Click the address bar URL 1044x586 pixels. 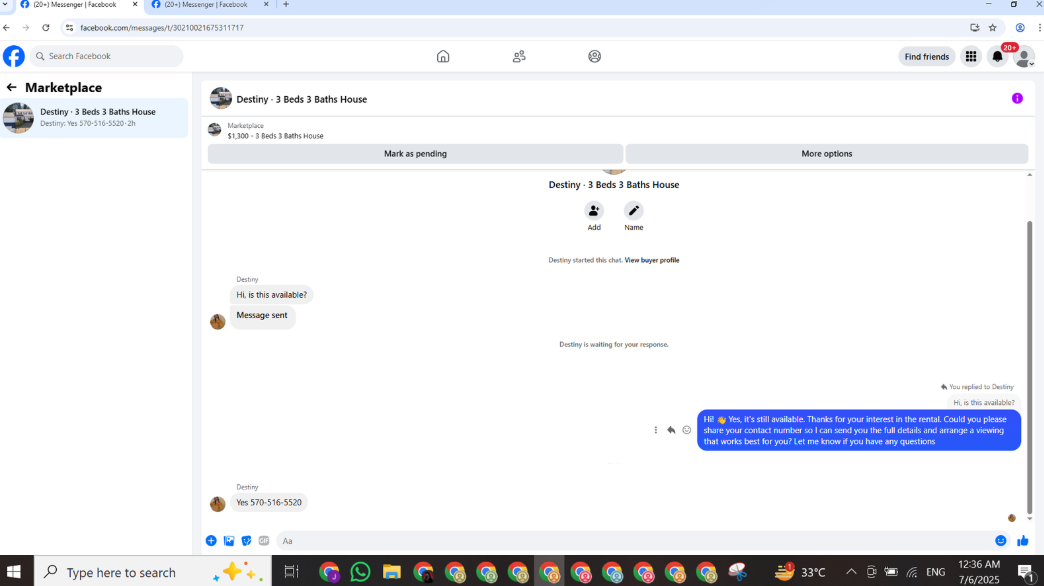pyautogui.click(x=162, y=28)
